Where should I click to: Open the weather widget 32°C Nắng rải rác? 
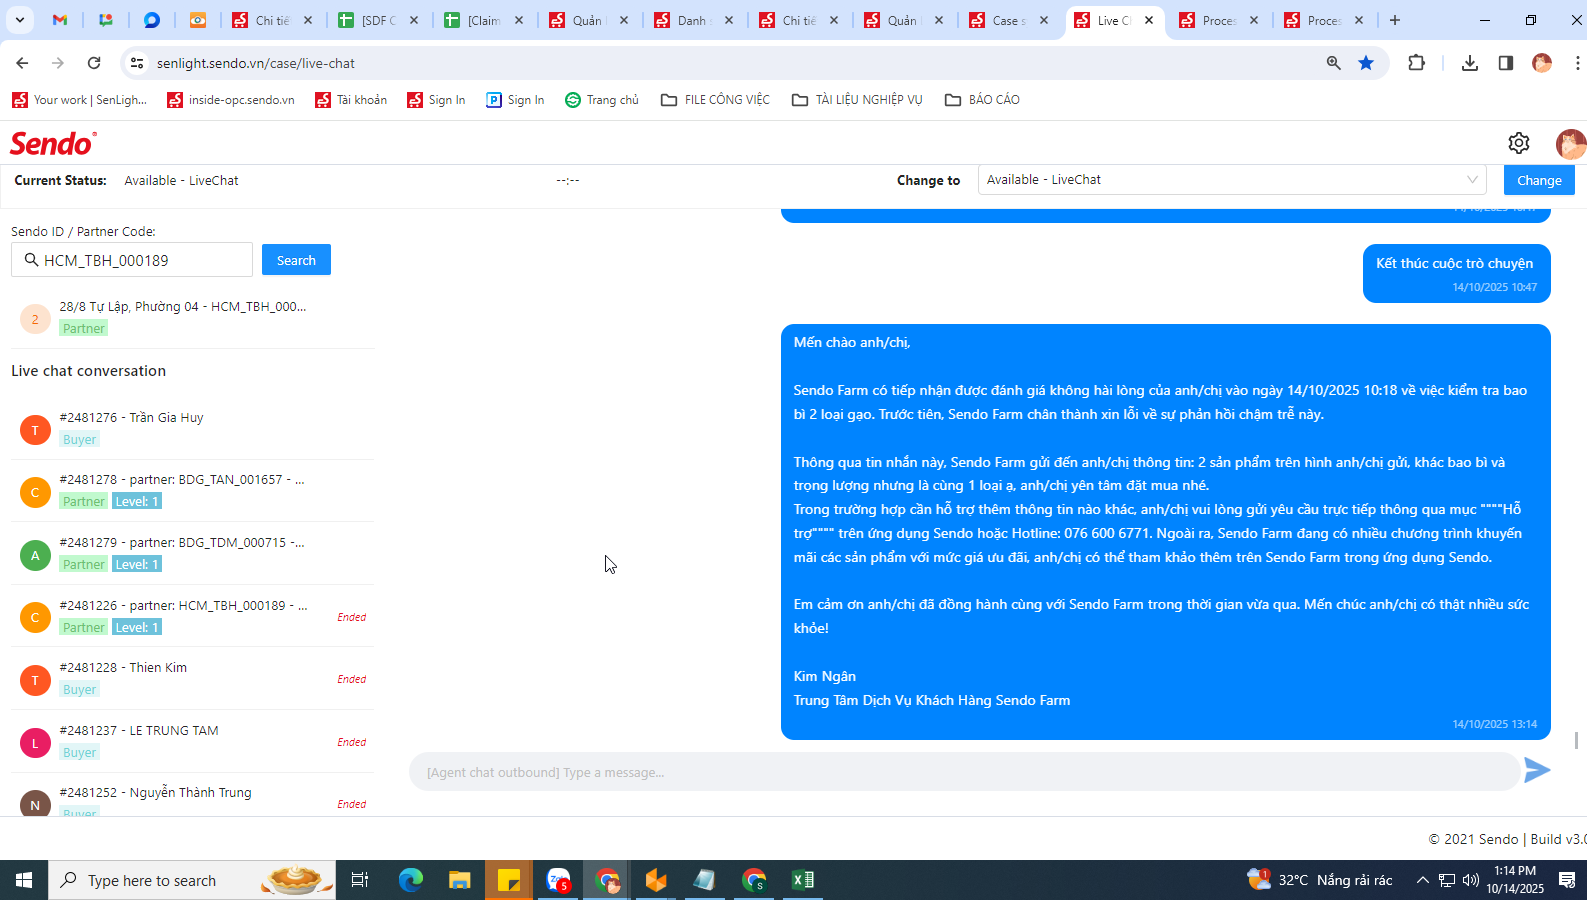point(1320,880)
